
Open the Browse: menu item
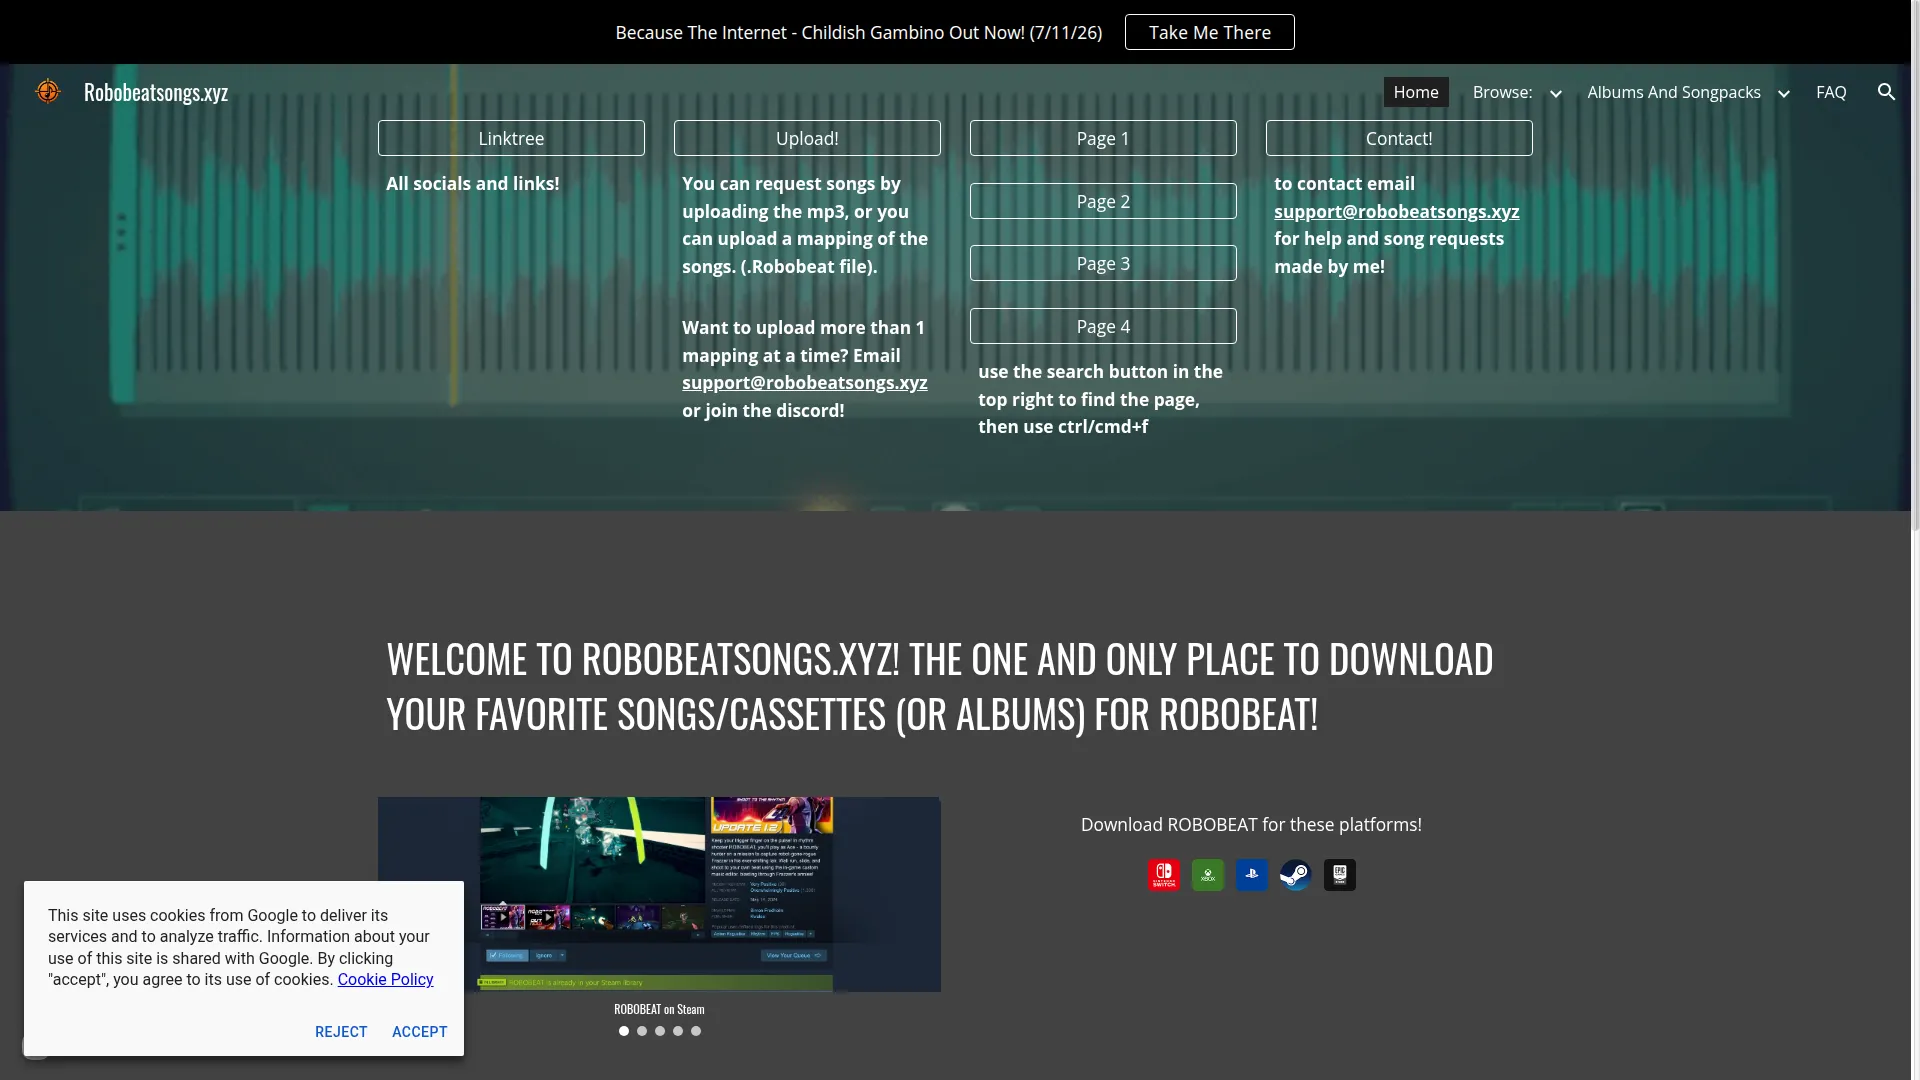pos(1502,92)
